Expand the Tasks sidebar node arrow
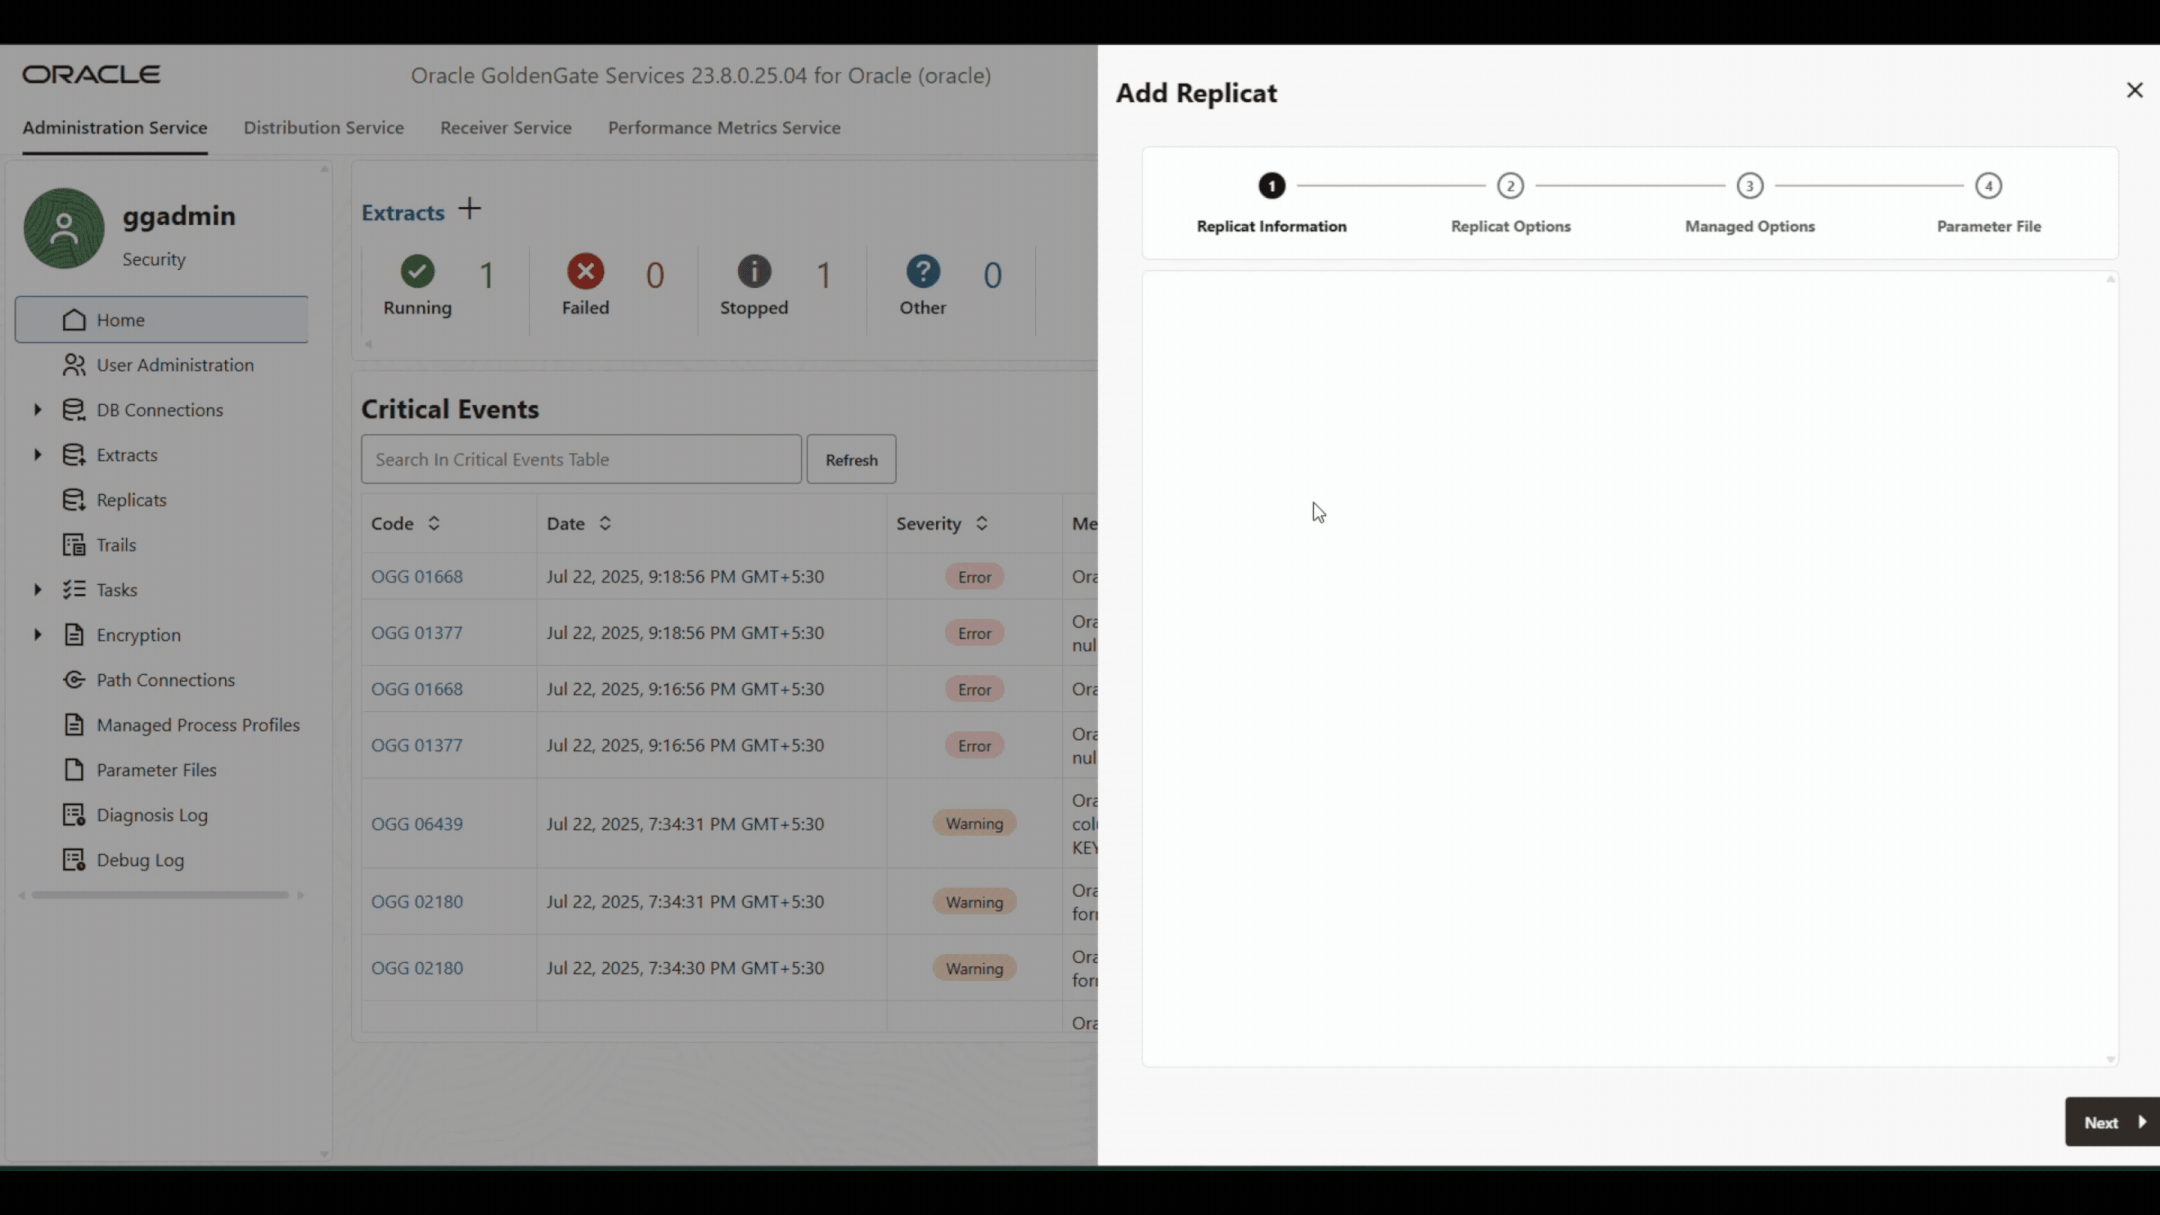Screen dimensions: 2160x1215 pos(38,590)
